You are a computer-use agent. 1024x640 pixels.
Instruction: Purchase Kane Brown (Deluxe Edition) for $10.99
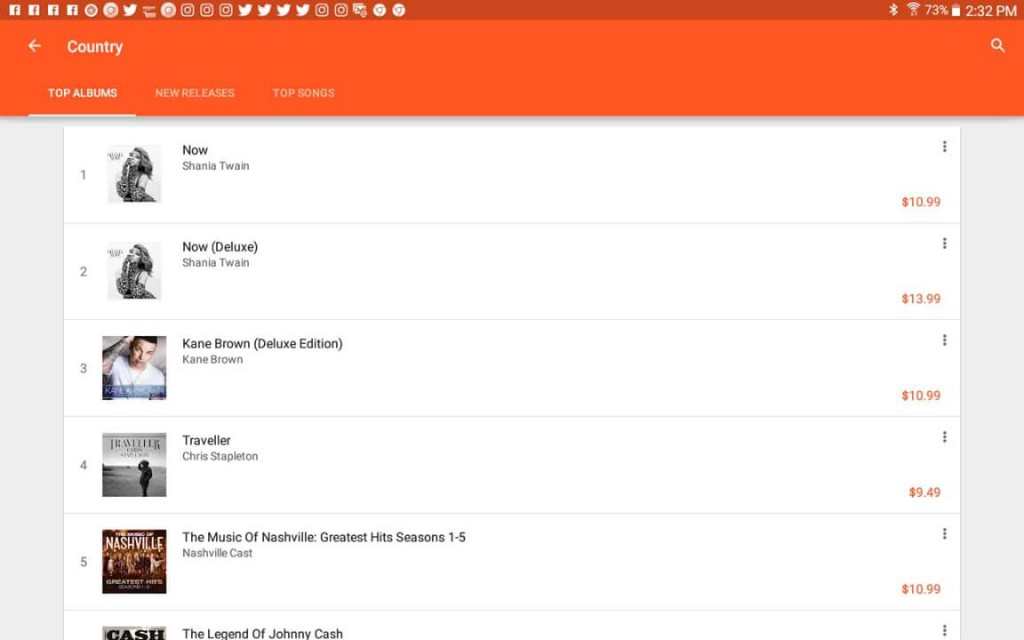(921, 395)
